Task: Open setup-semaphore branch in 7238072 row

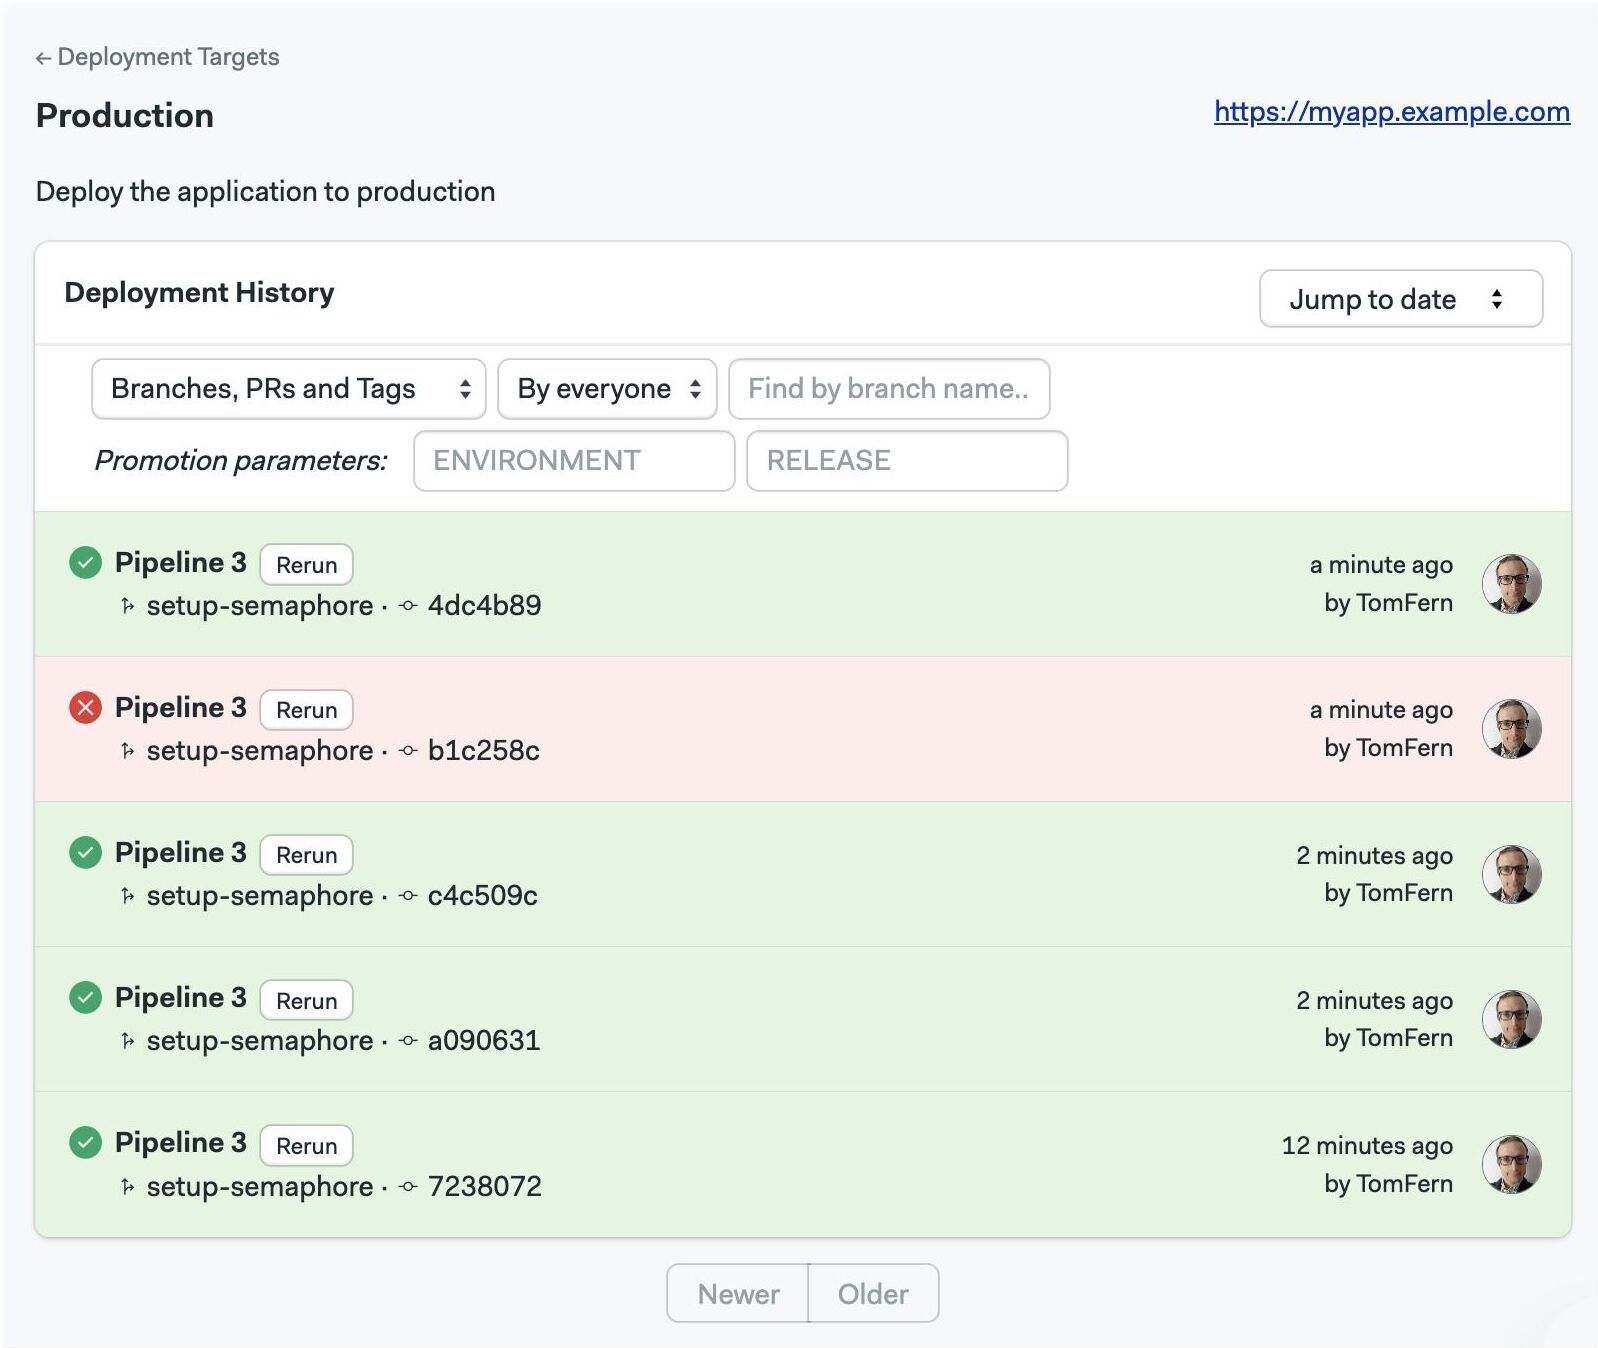Action: 260,1187
